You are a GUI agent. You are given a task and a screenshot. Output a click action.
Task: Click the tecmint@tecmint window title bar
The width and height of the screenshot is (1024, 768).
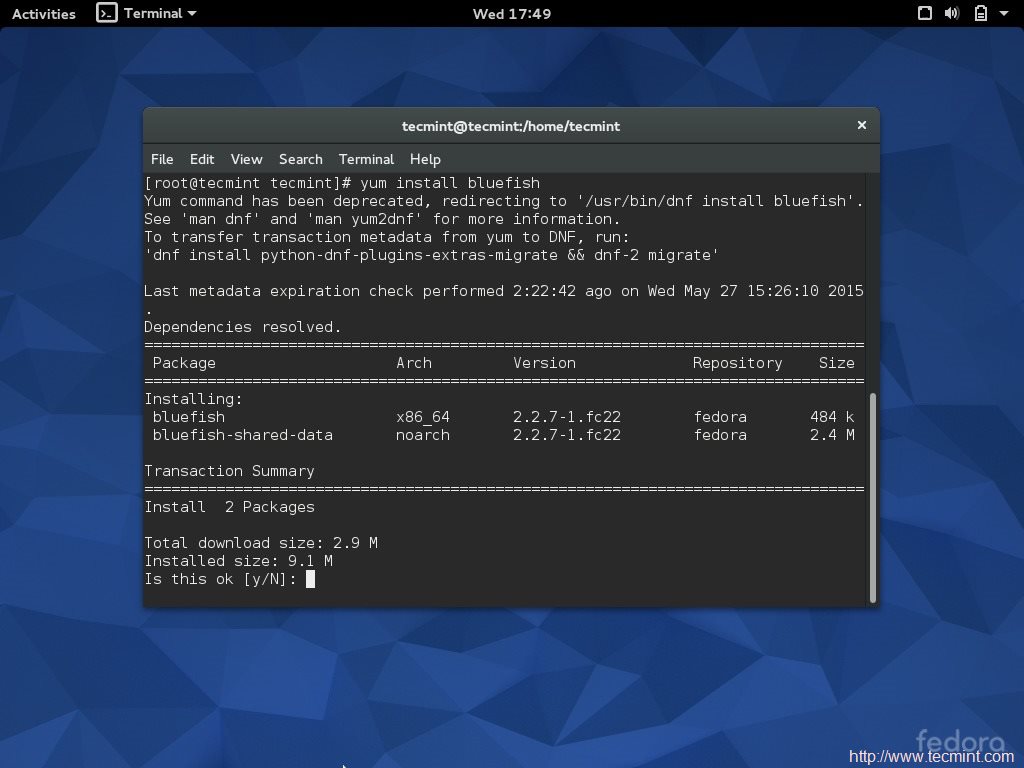pos(511,126)
